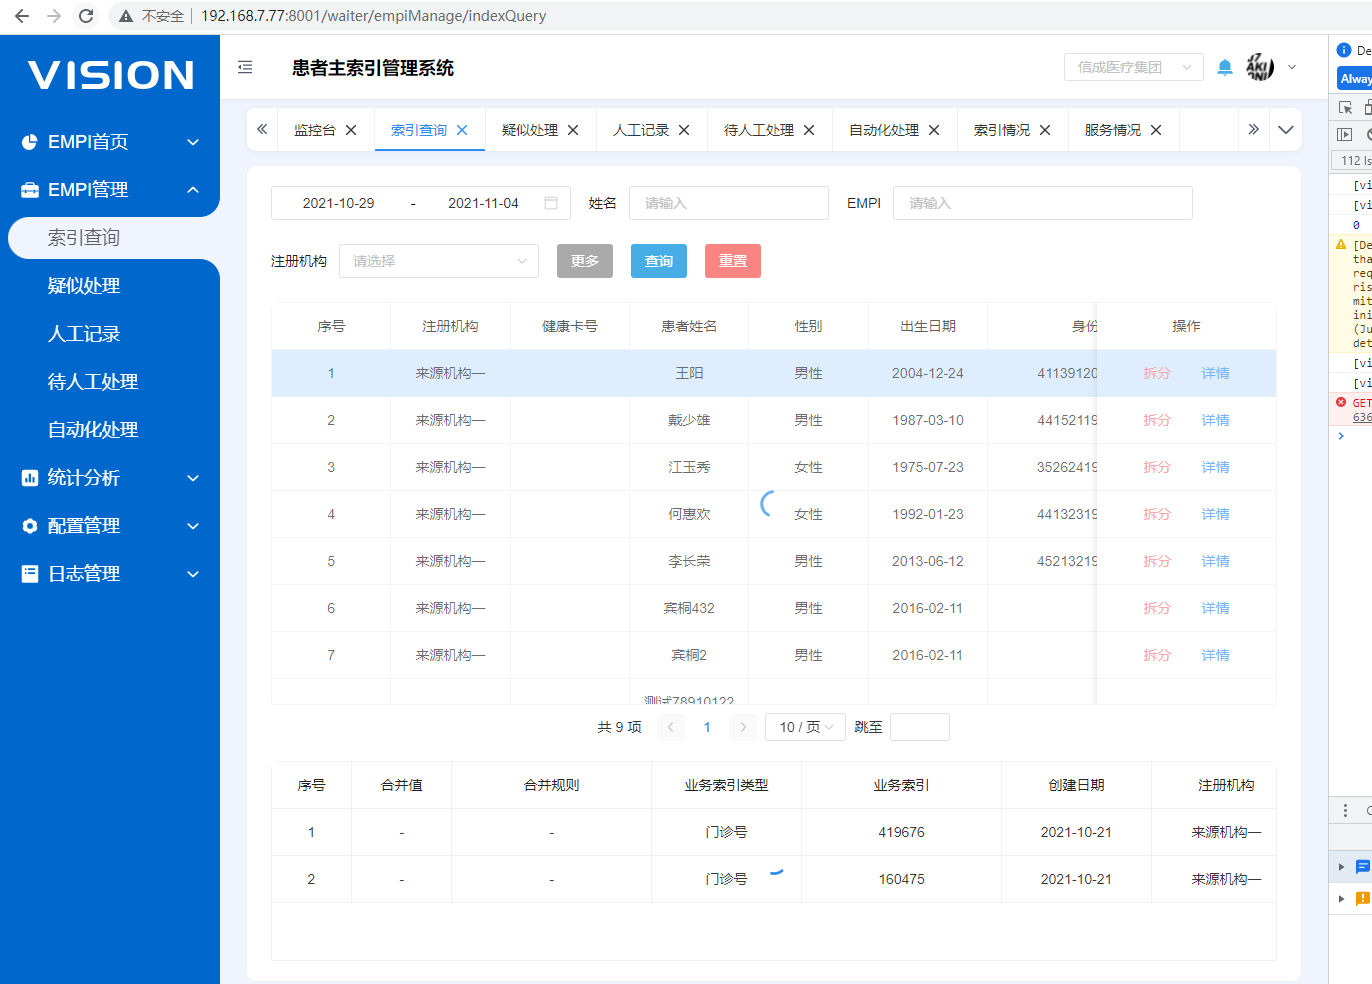Click the 跳至 page jump box
Image resolution: width=1372 pixels, height=984 pixels.
pyautogui.click(x=920, y=727)
